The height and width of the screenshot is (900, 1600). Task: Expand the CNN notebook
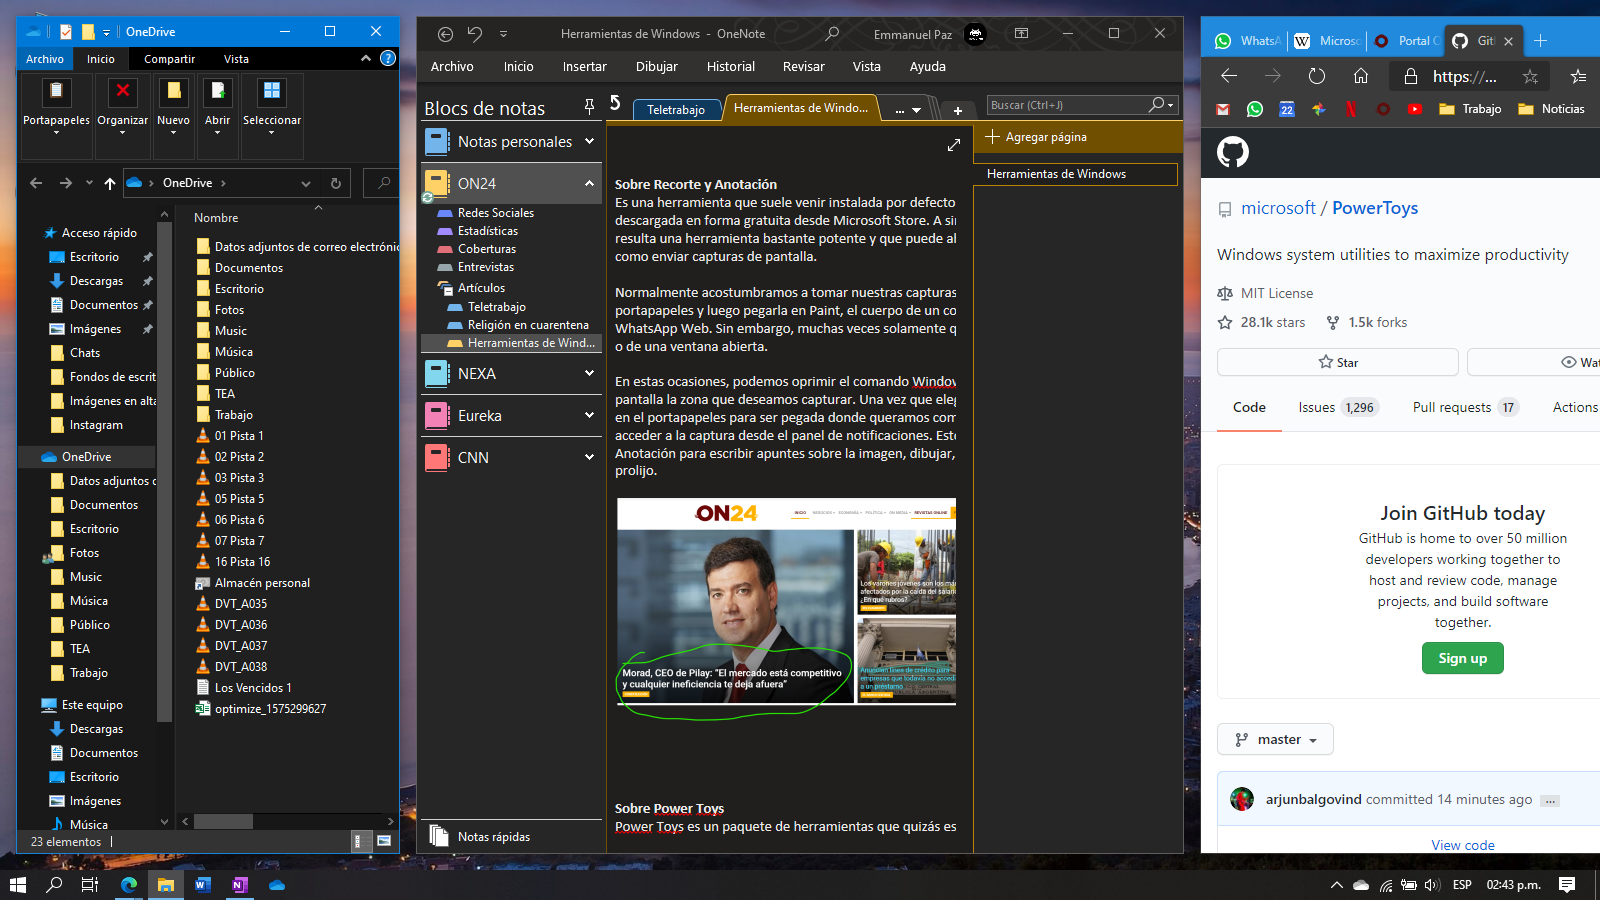pos(589,457)
